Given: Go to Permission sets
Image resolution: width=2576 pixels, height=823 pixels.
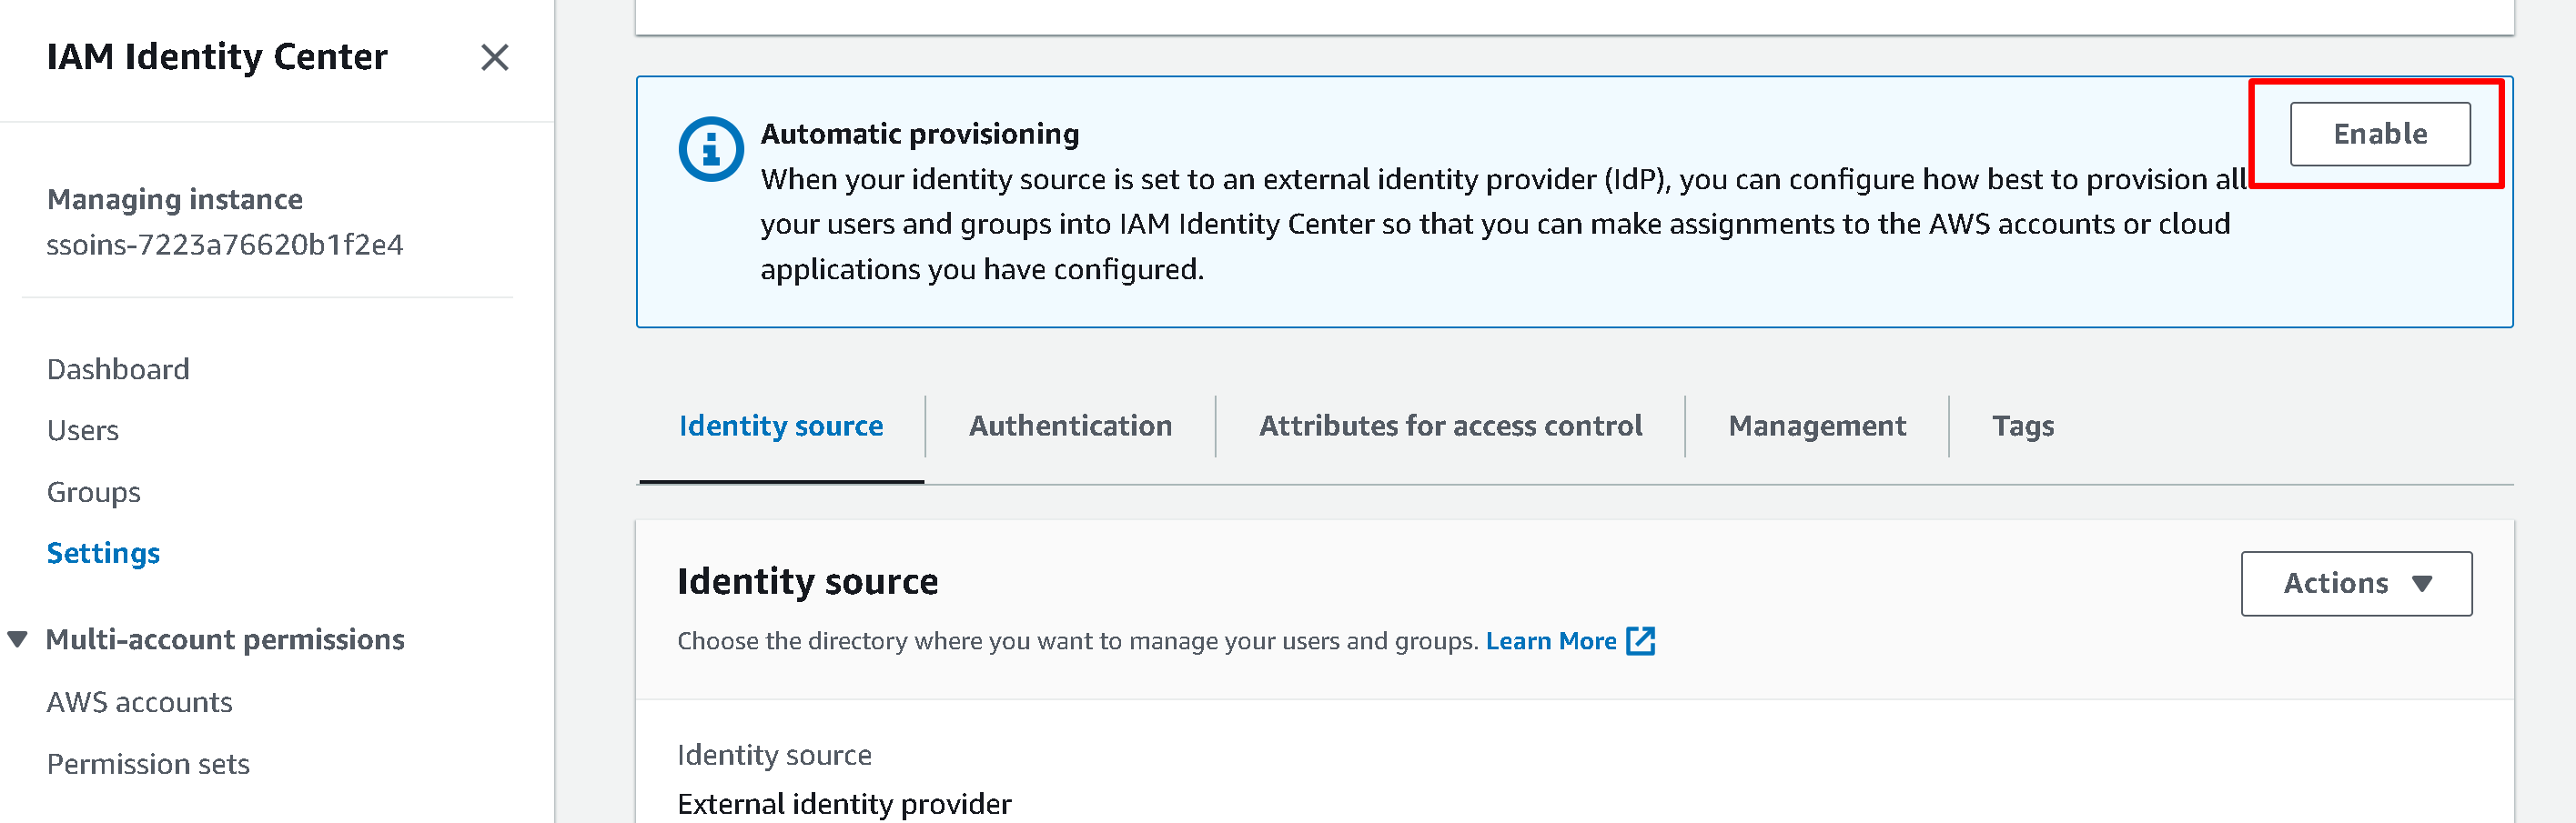Looking at the screenshot, I should click(148, 765).
